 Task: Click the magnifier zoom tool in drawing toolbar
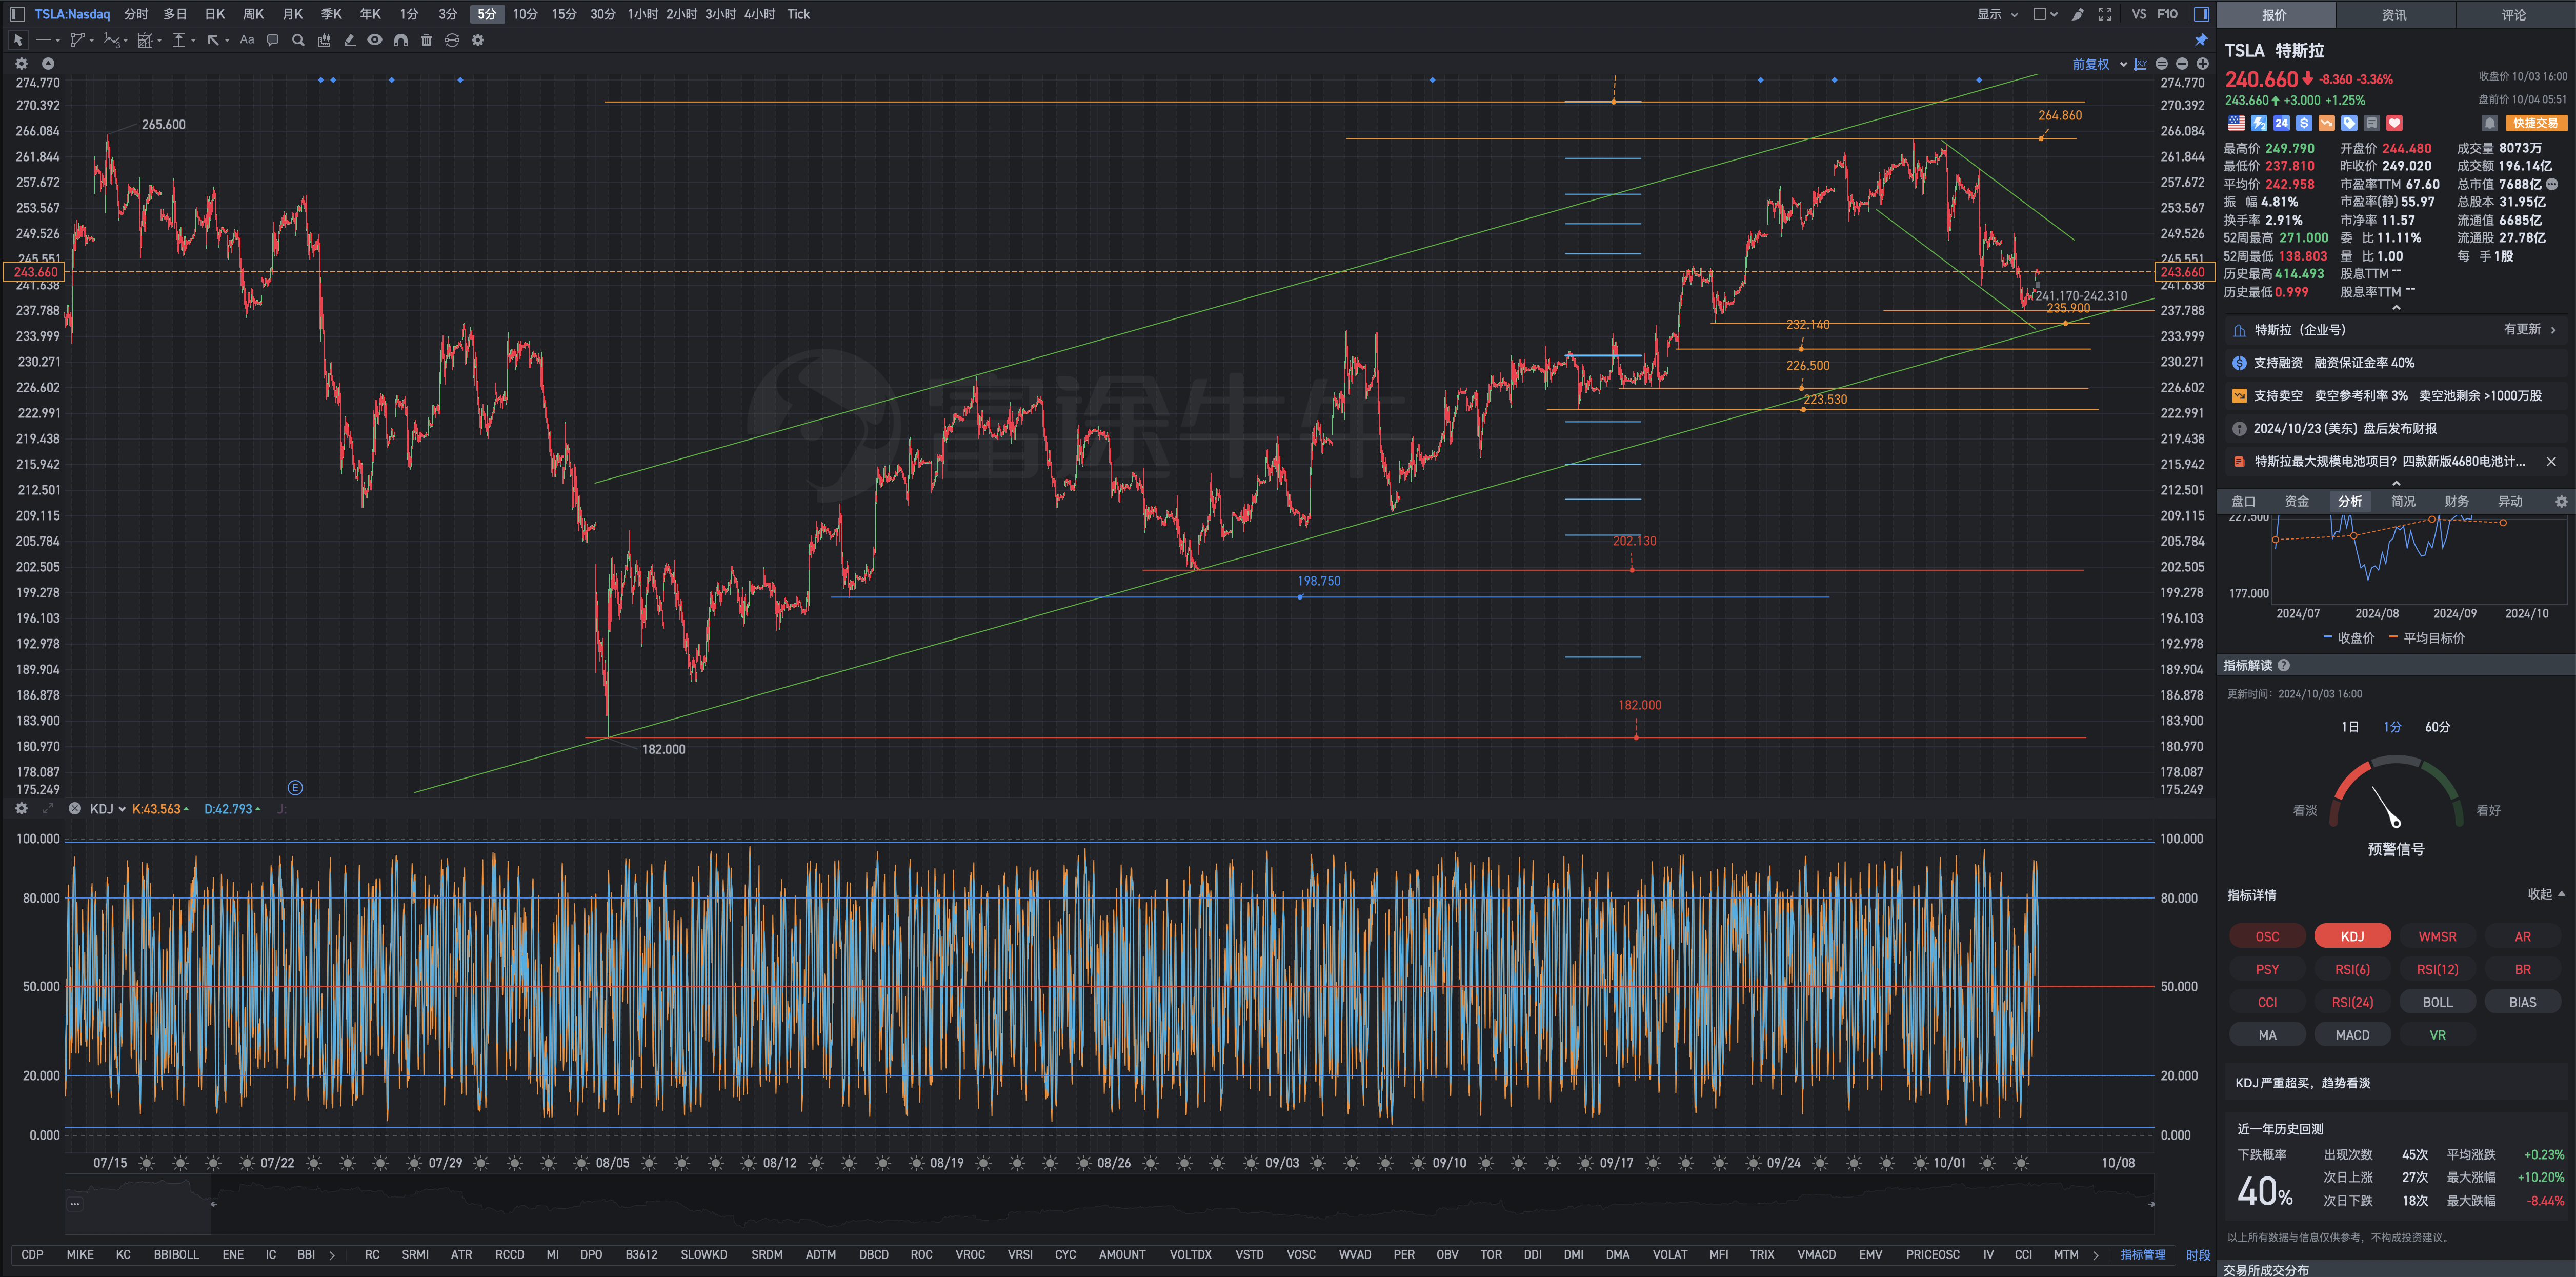(298, 40)
